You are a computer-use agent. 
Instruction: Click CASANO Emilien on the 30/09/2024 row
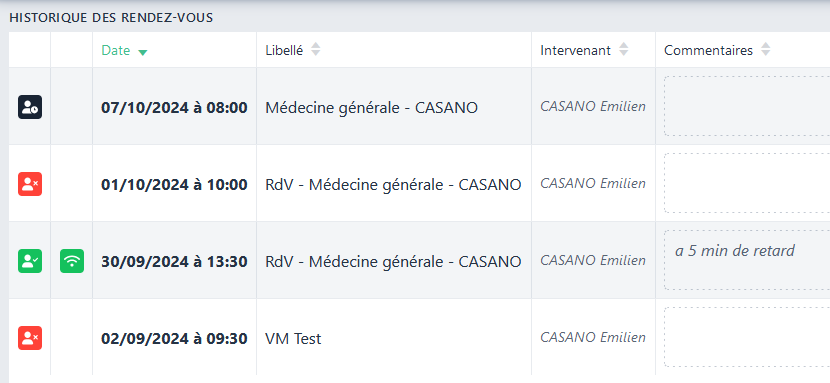click(593, 260)
